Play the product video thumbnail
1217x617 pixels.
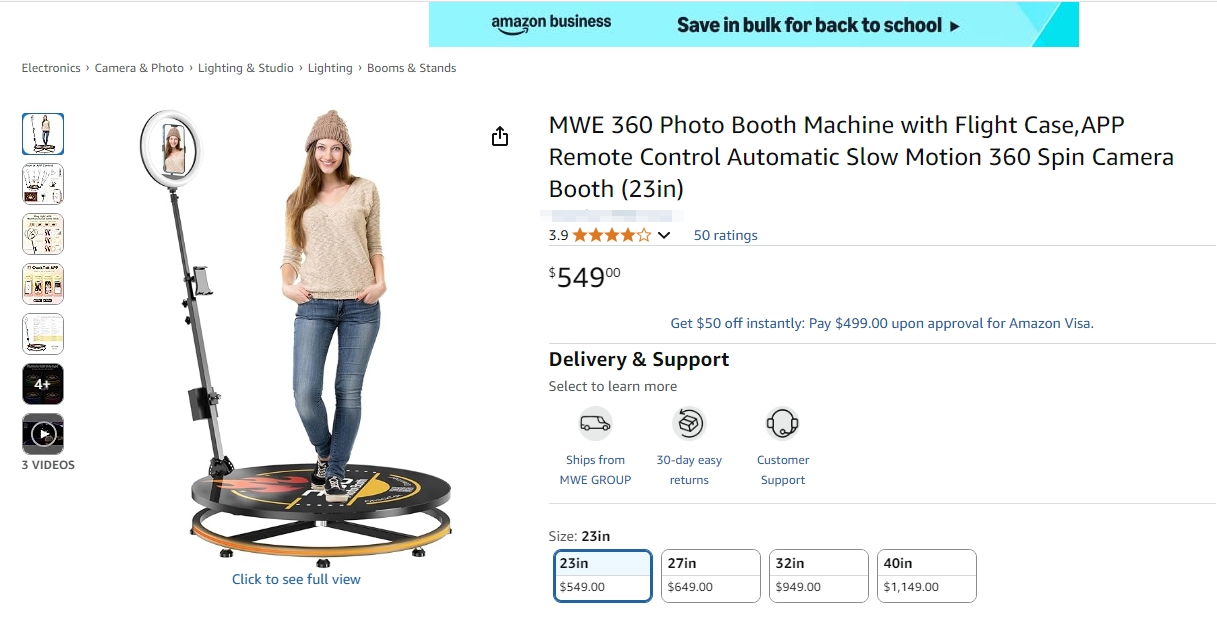click(x=43, y=434)
